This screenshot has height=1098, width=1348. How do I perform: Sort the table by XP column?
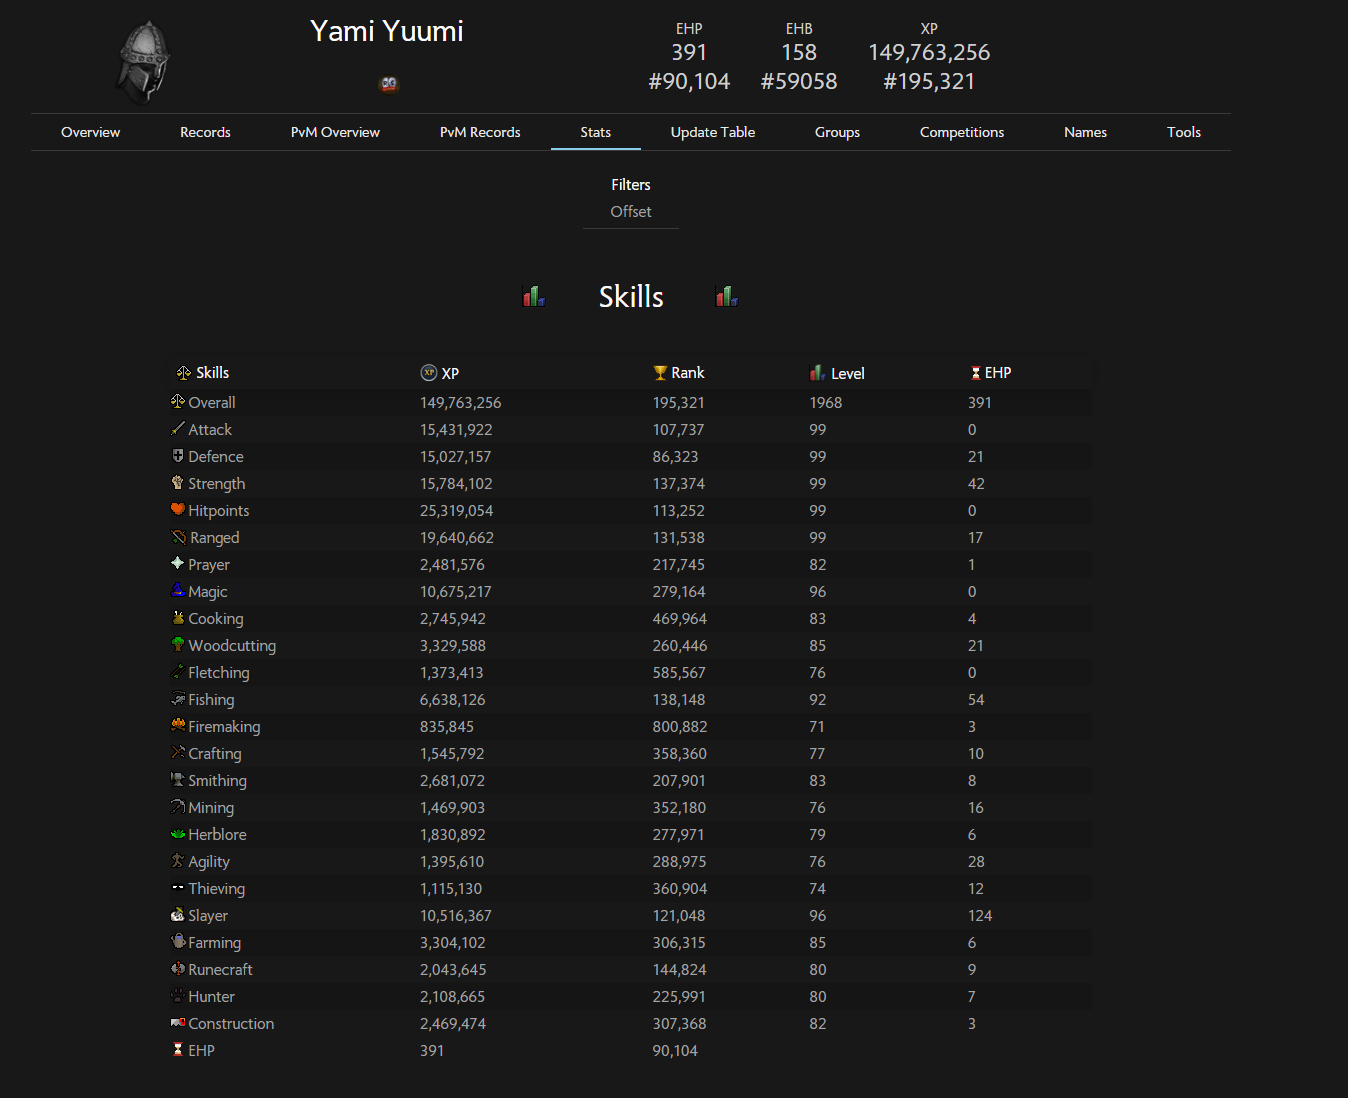click(x=450, y=373)
